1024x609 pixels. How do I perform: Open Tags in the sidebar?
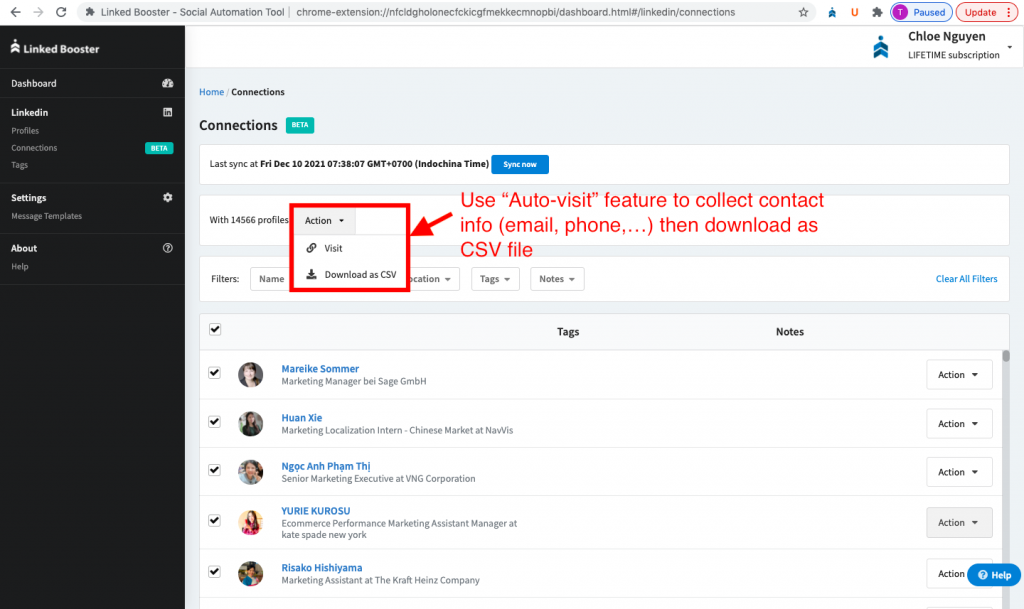(x=20, y=164)
